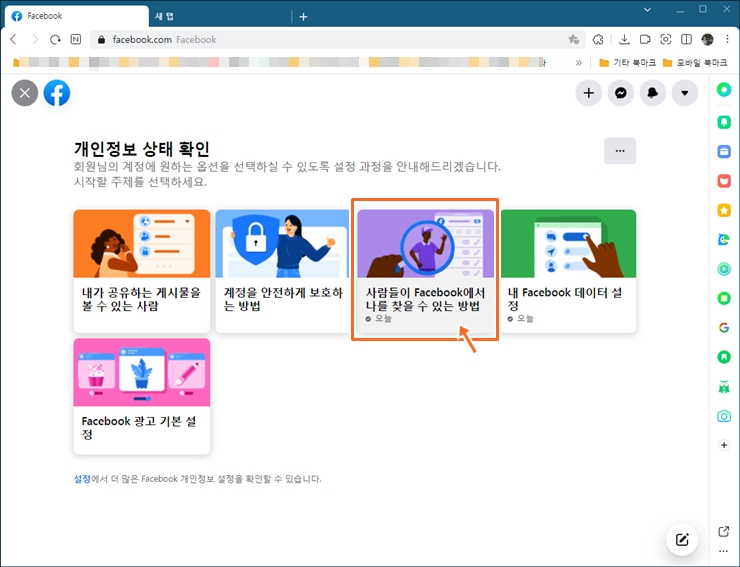Open a new tab with plus button

coord(303,17)
